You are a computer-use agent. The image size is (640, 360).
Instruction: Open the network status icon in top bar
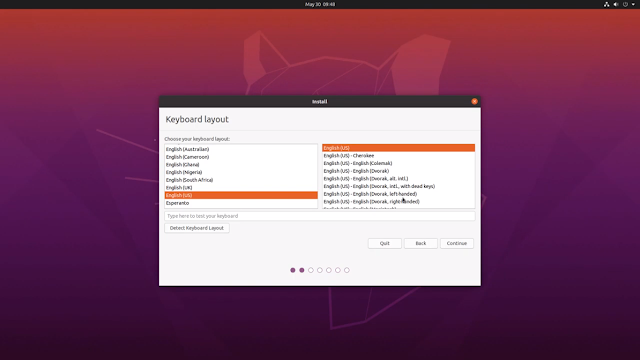click(607, 4)
